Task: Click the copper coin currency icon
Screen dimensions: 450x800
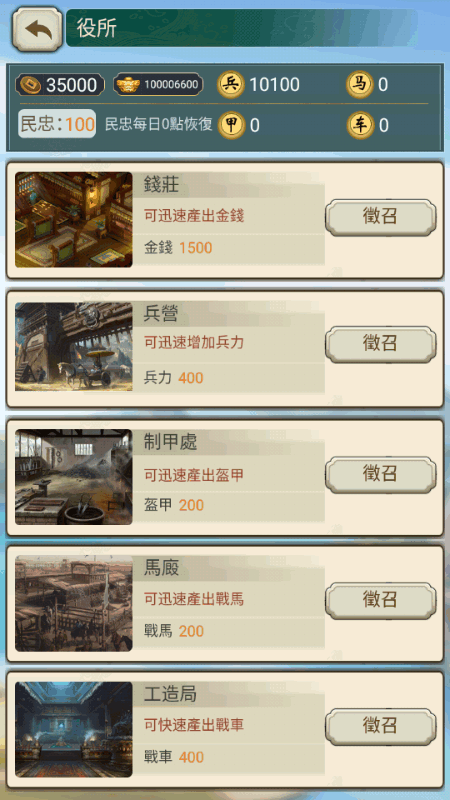Action: (x=30, y=85)
